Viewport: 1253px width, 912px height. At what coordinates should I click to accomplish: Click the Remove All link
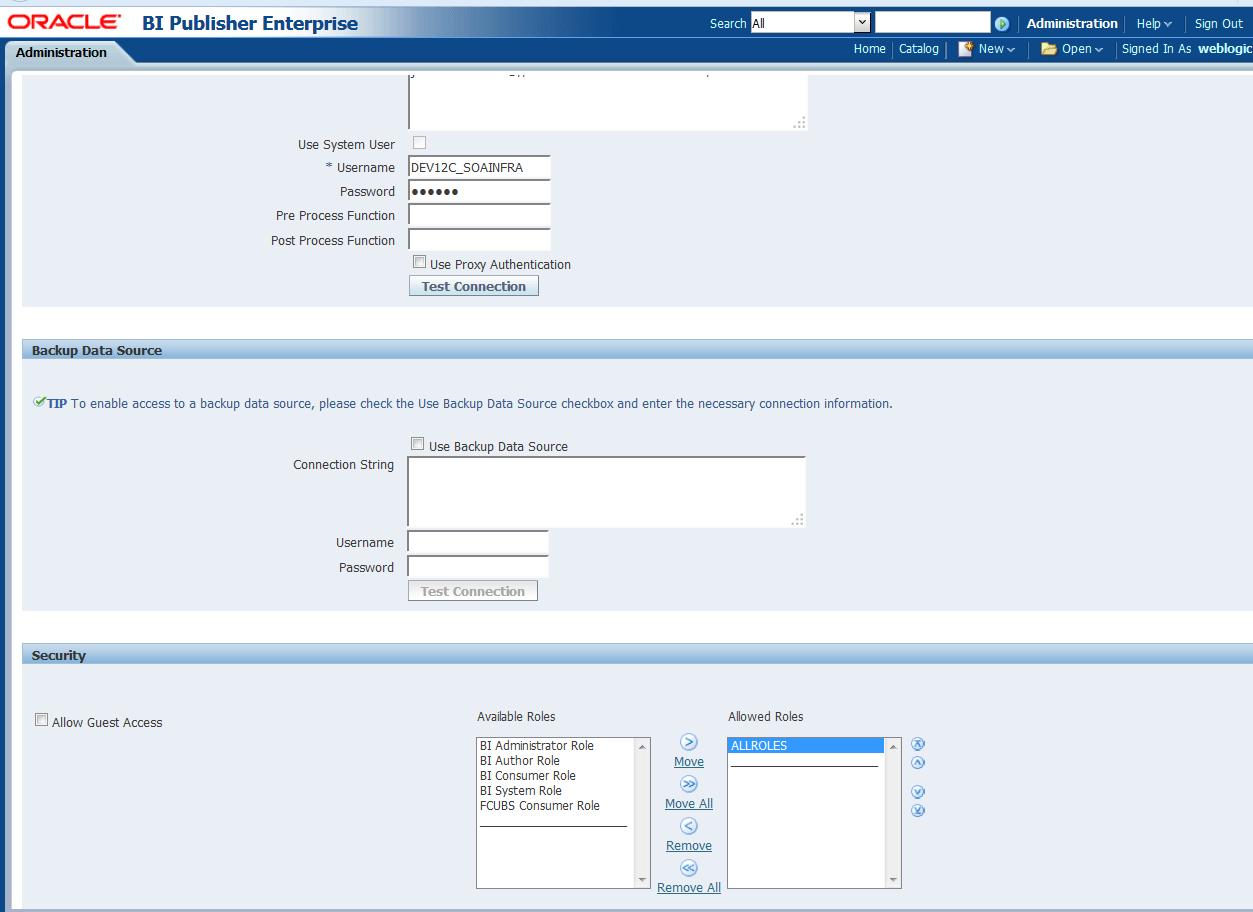pos(689,888)
